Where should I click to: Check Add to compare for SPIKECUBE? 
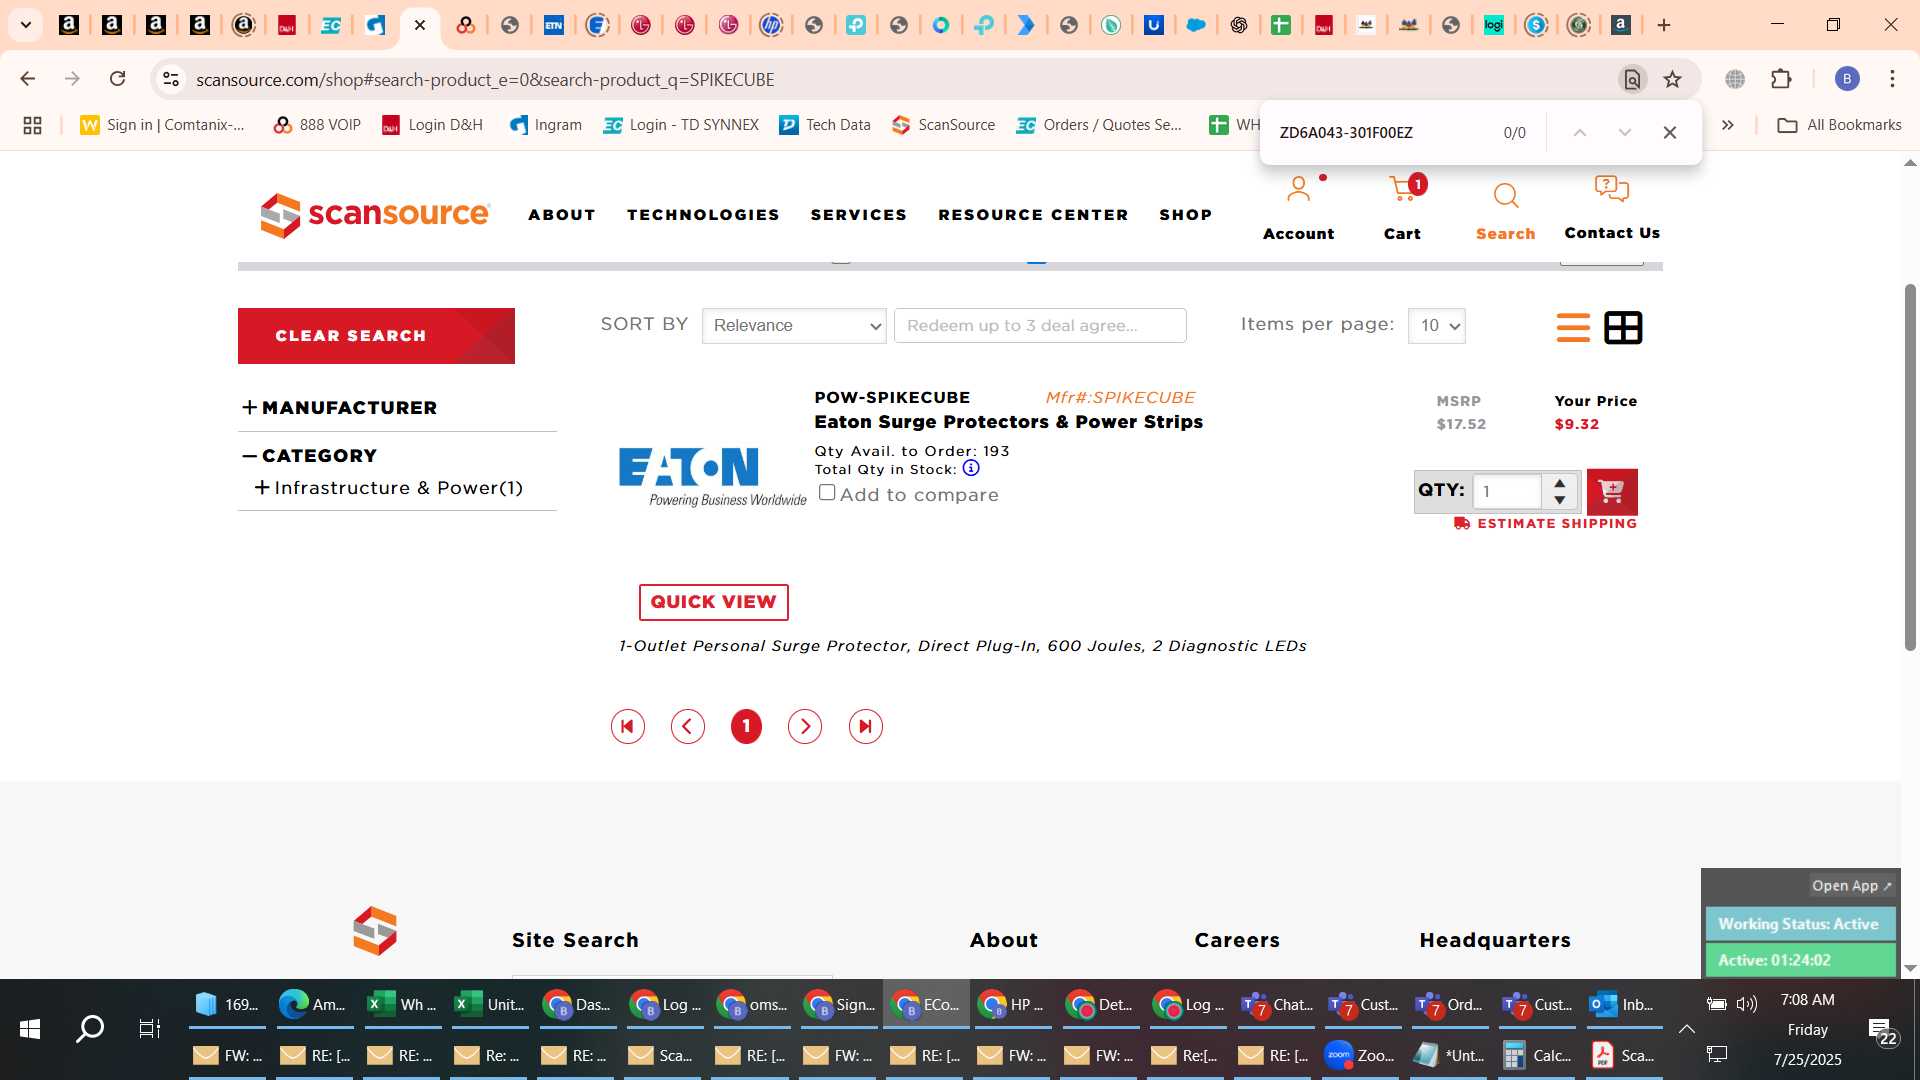pos(827,493)
